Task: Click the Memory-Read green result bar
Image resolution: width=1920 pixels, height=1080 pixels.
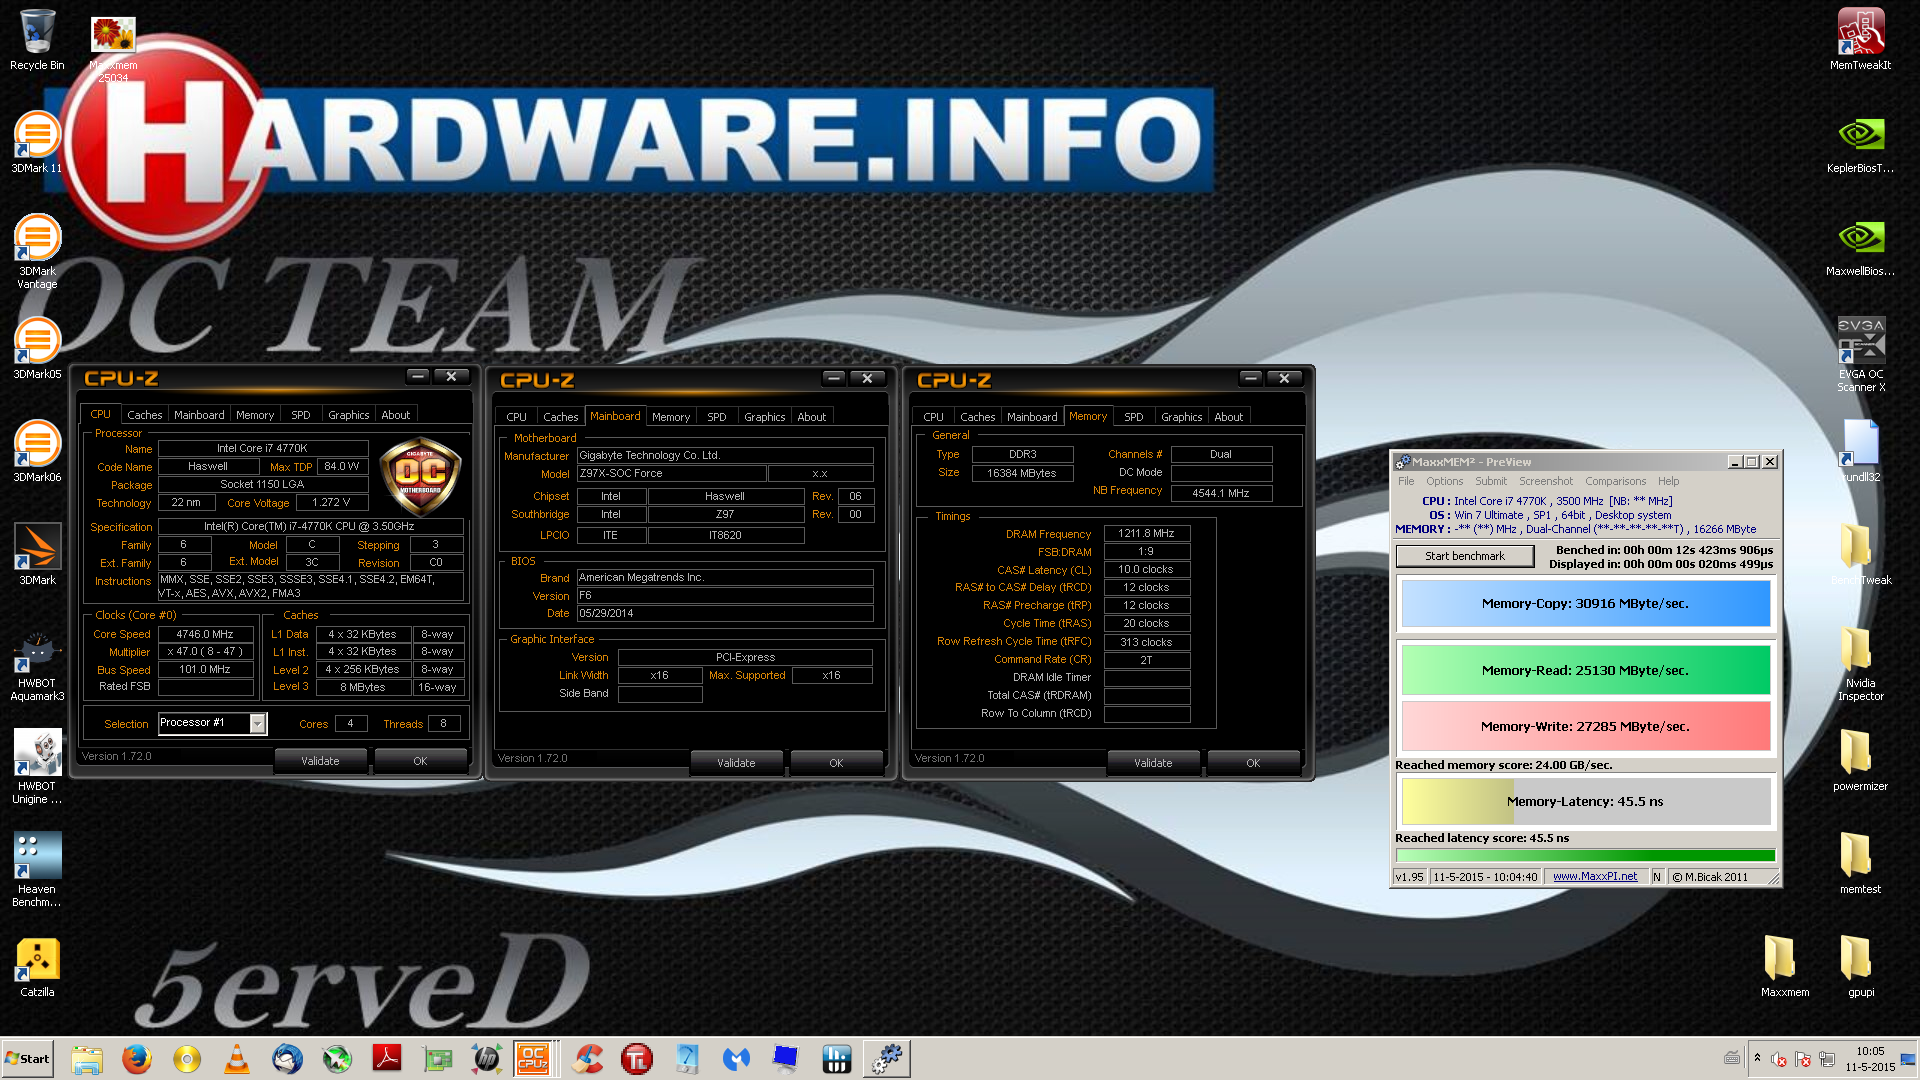Action: [1585, 670]
